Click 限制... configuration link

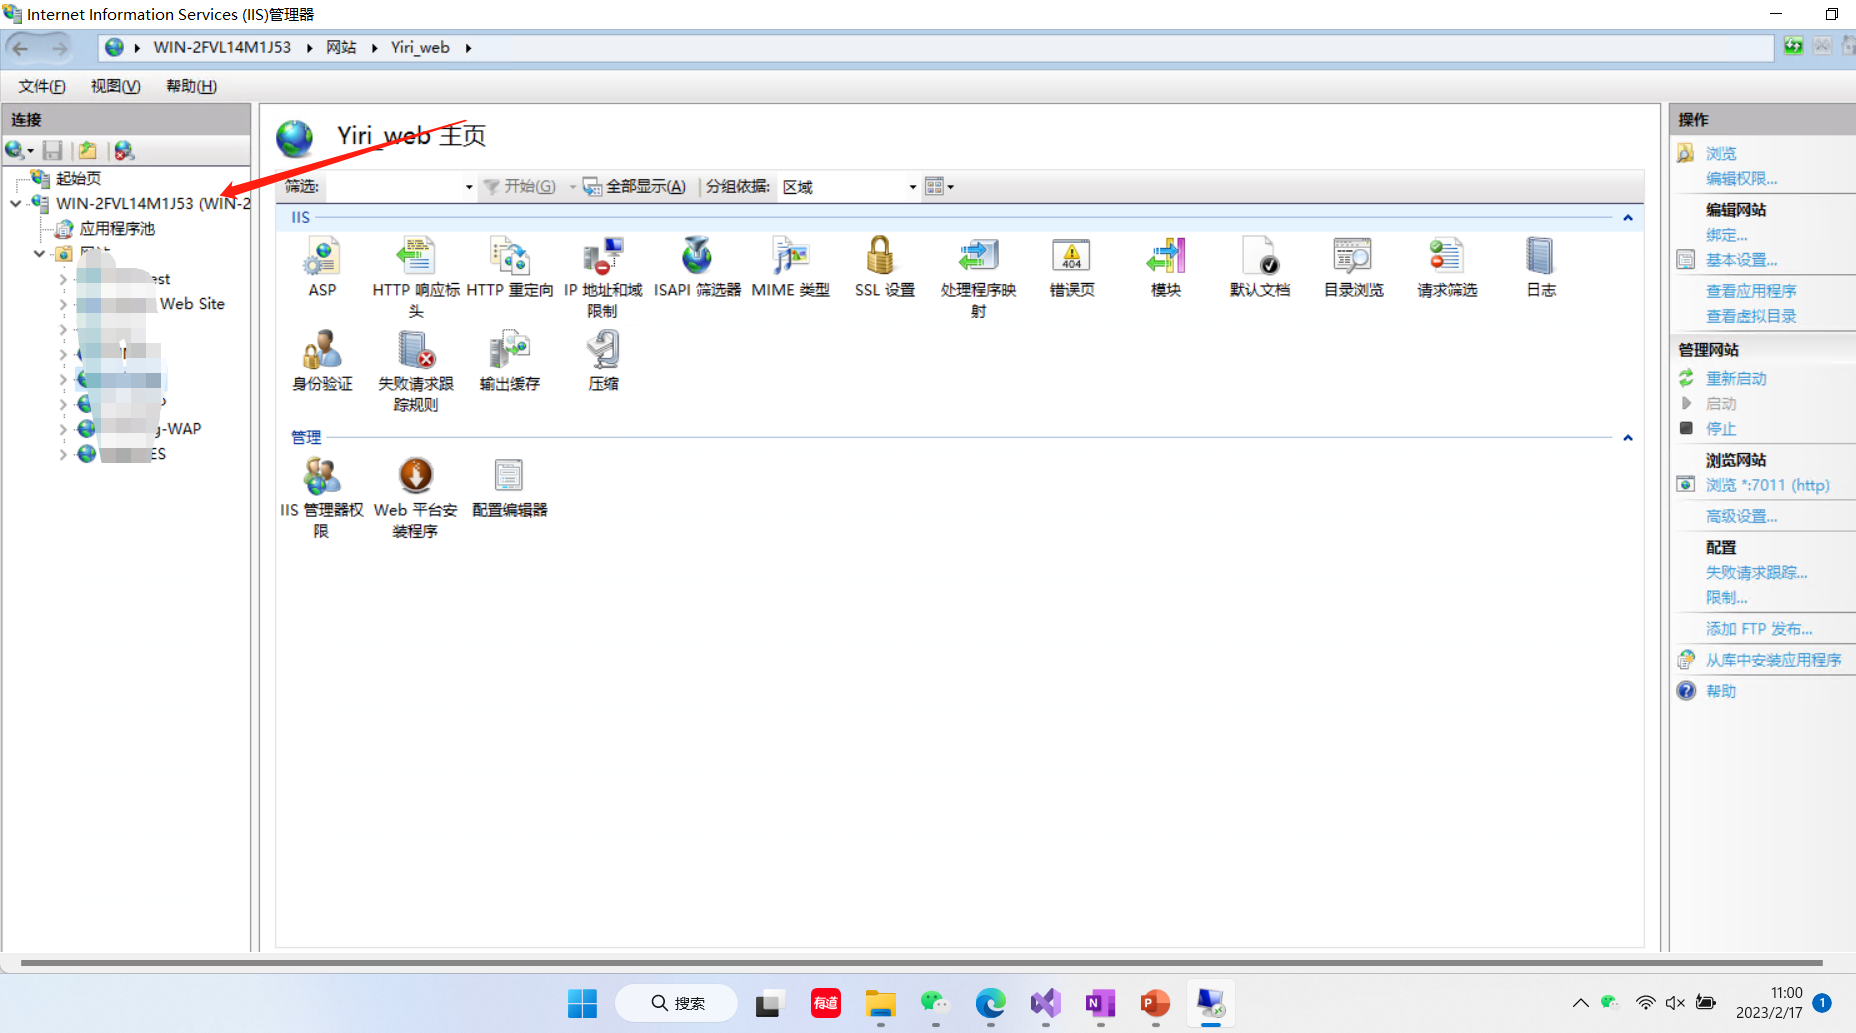click(1726, 598)
